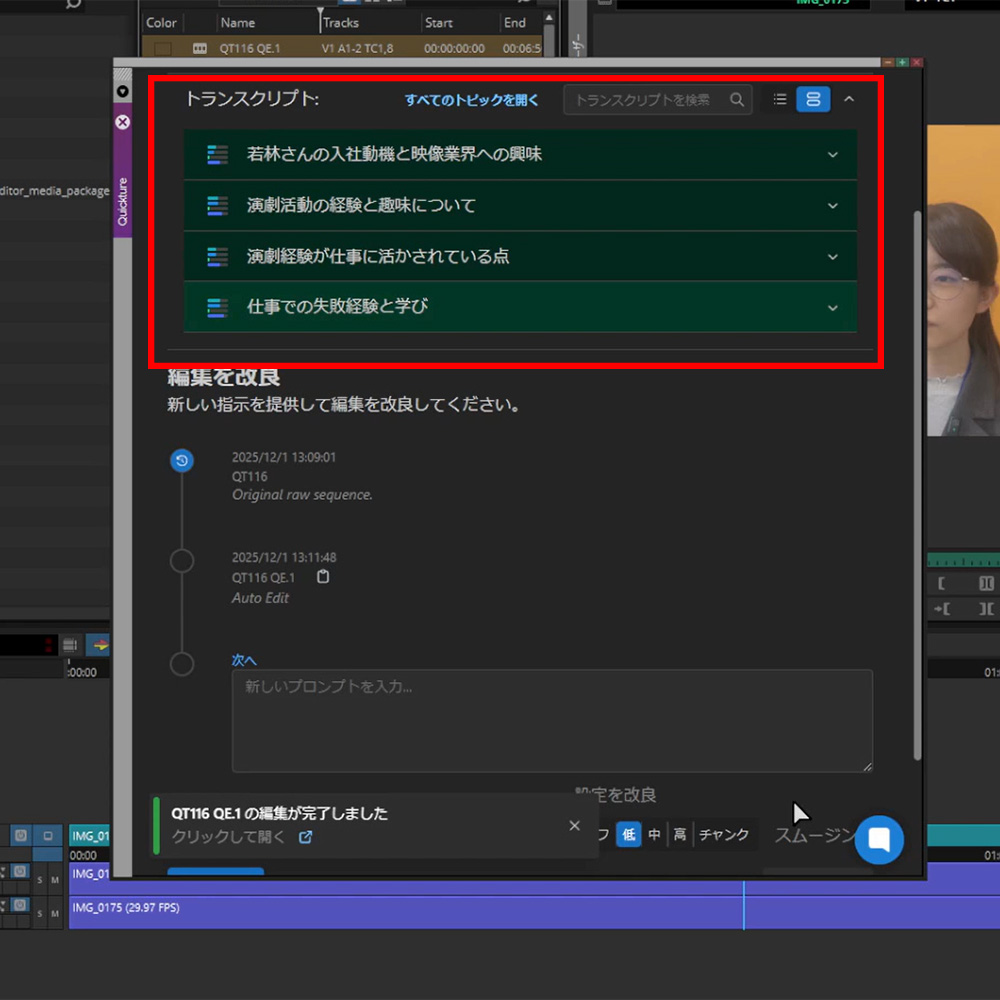The width and height of the screenshot is (1000, 1000).
Task: Open the blue chat bubble button
Action: [879, 840]
